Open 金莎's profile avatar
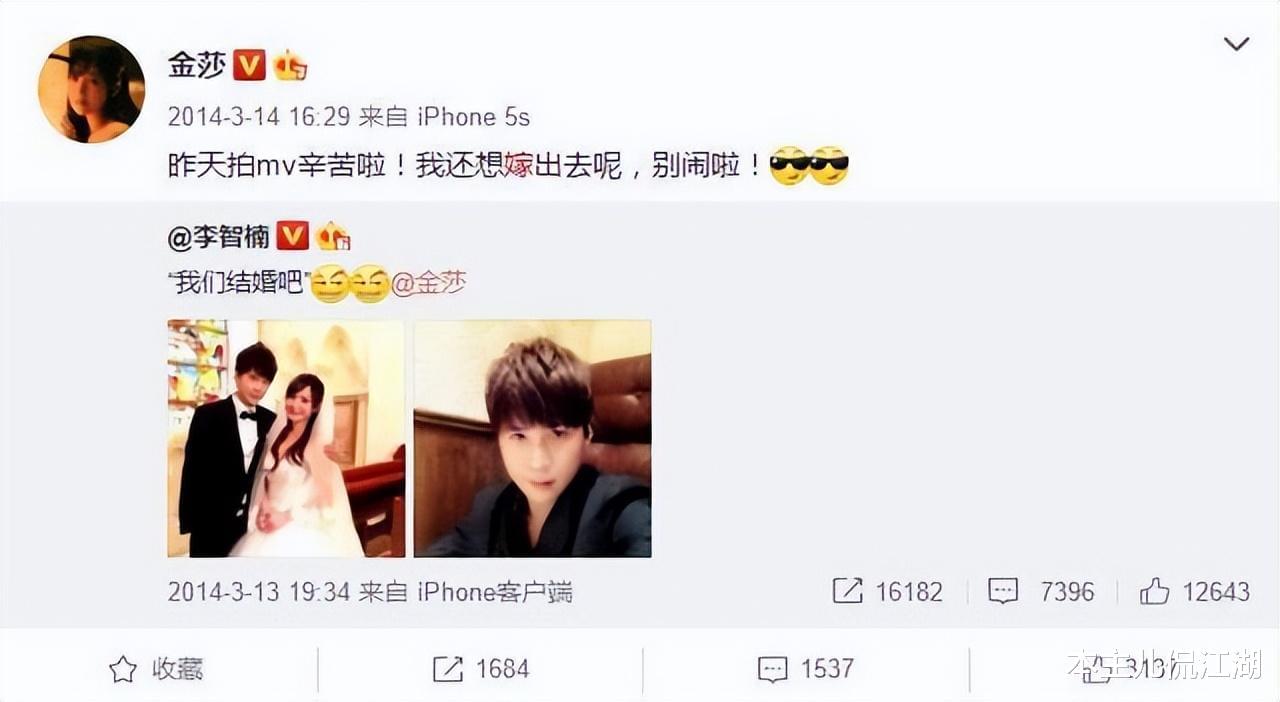 click(x=91, y=89)
